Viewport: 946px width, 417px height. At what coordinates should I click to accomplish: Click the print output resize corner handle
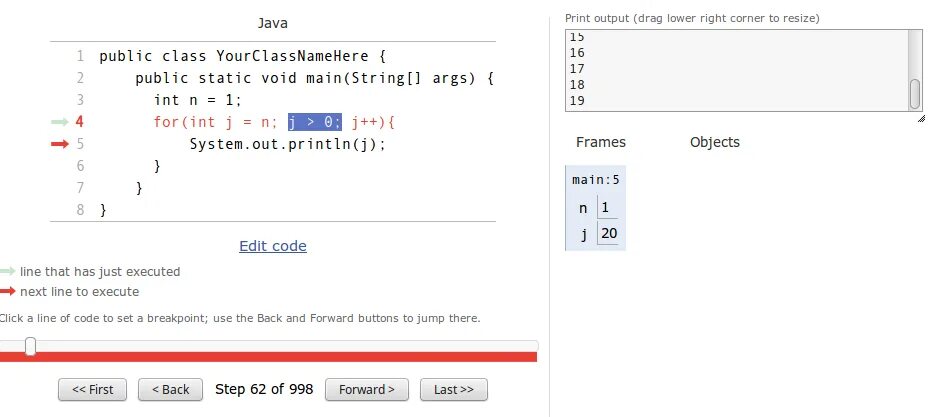(920, 118)
